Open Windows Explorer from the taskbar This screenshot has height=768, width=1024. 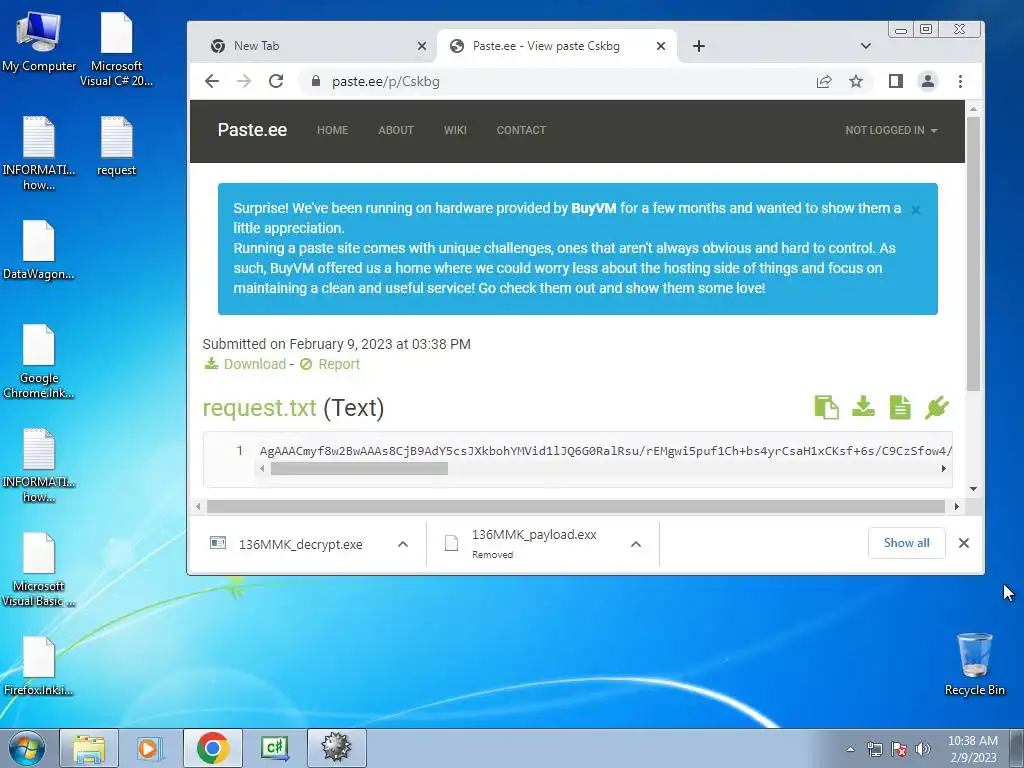coord(89,748)
